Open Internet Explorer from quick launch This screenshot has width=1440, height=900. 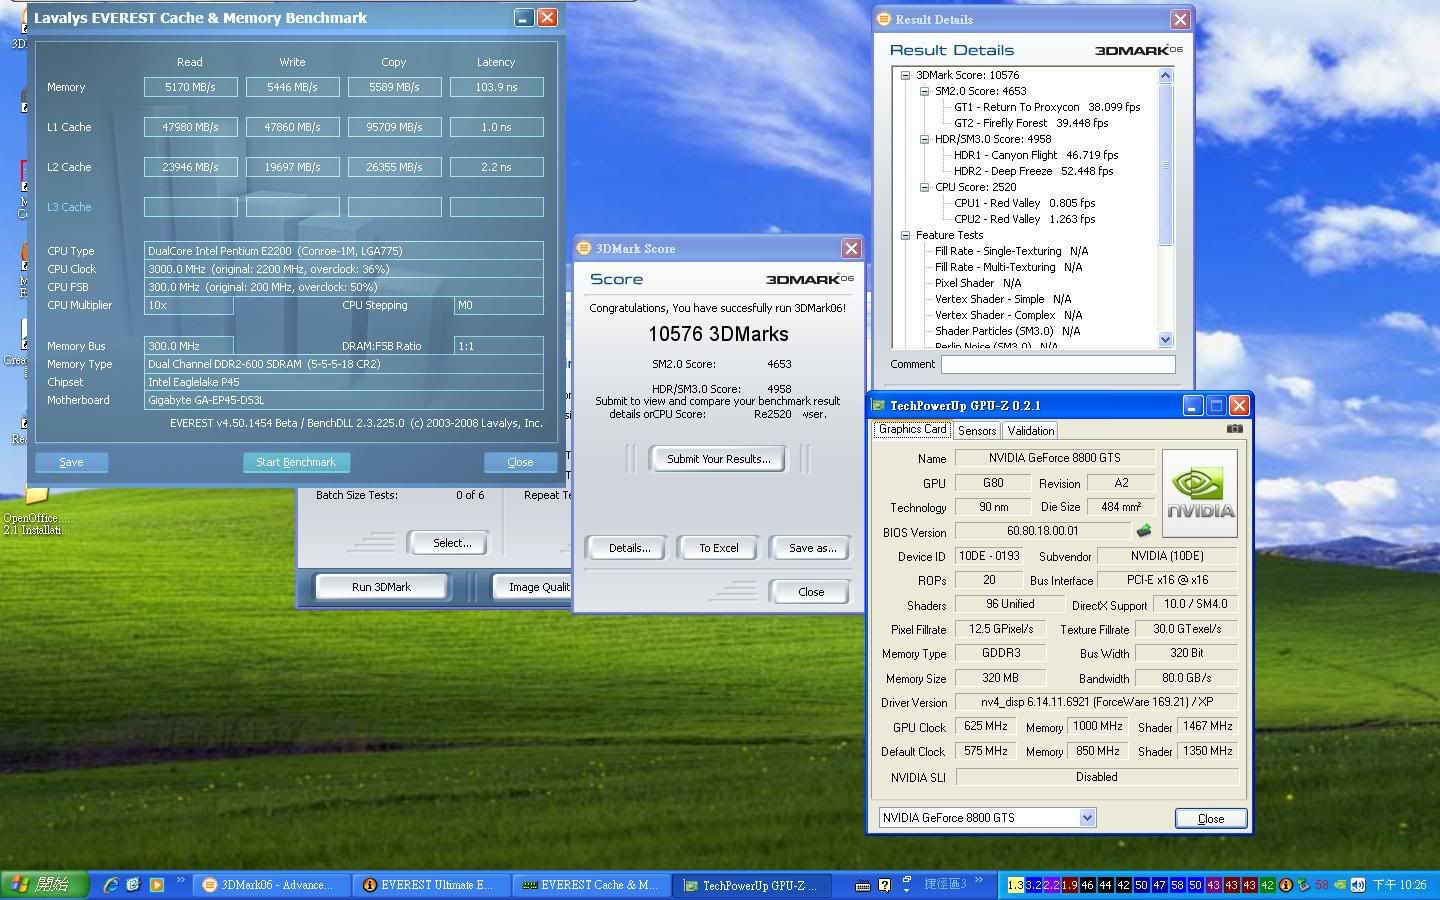pyautogui.click(x=111, y=884)
